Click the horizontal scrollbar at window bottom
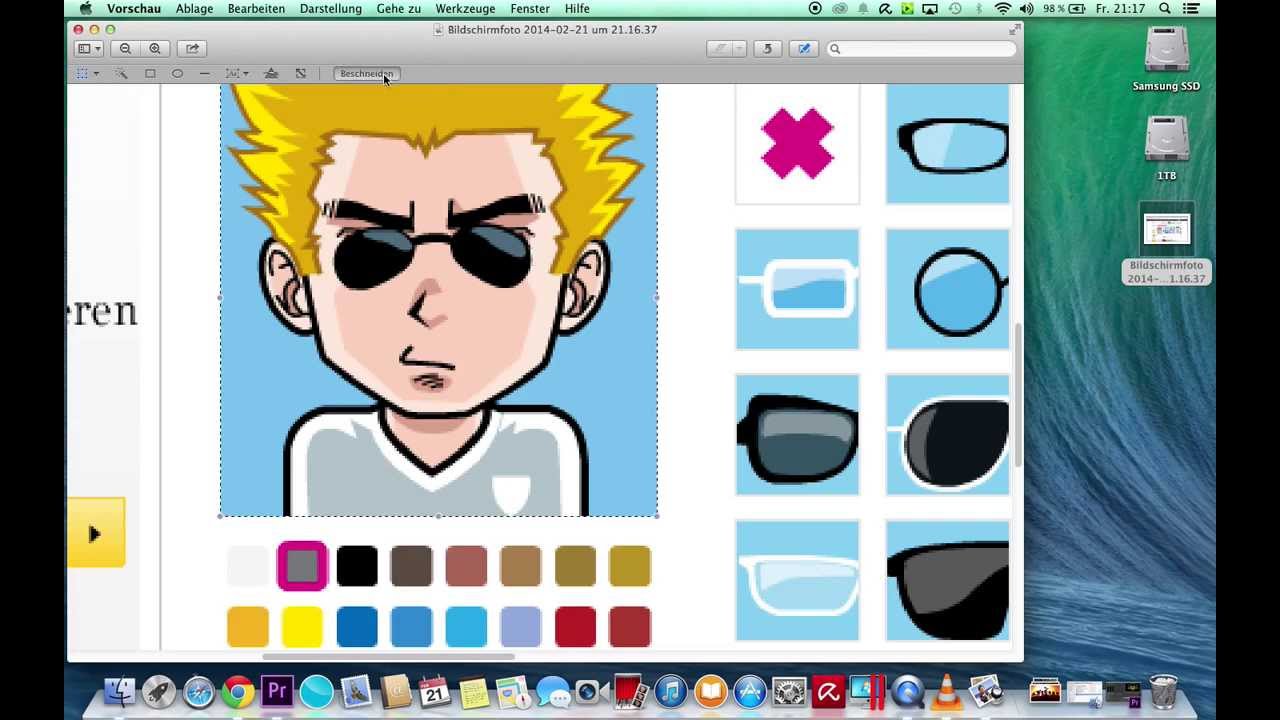1280x720 pixels. coord(389,657)
